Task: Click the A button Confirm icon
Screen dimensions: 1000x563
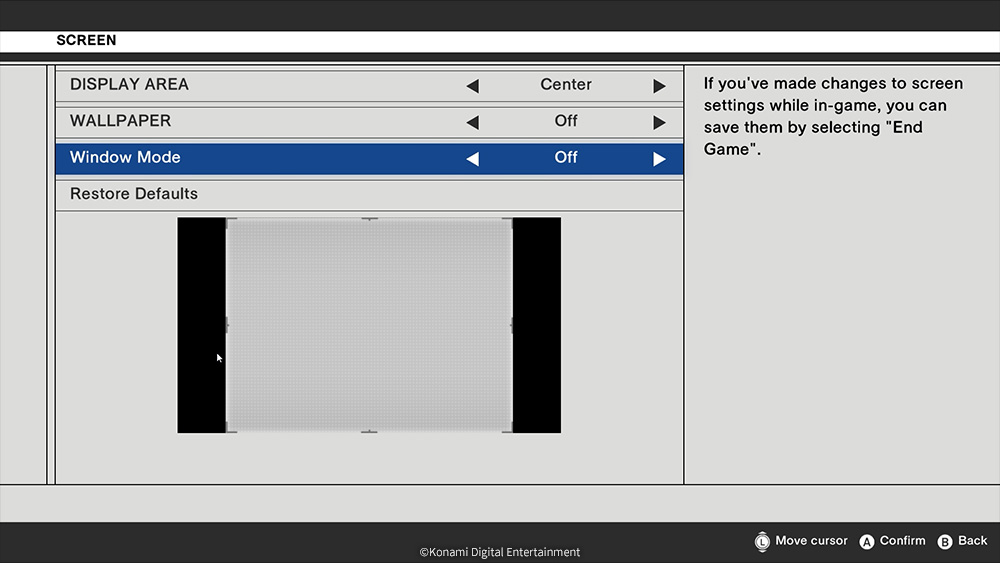Action: point(867,542)
